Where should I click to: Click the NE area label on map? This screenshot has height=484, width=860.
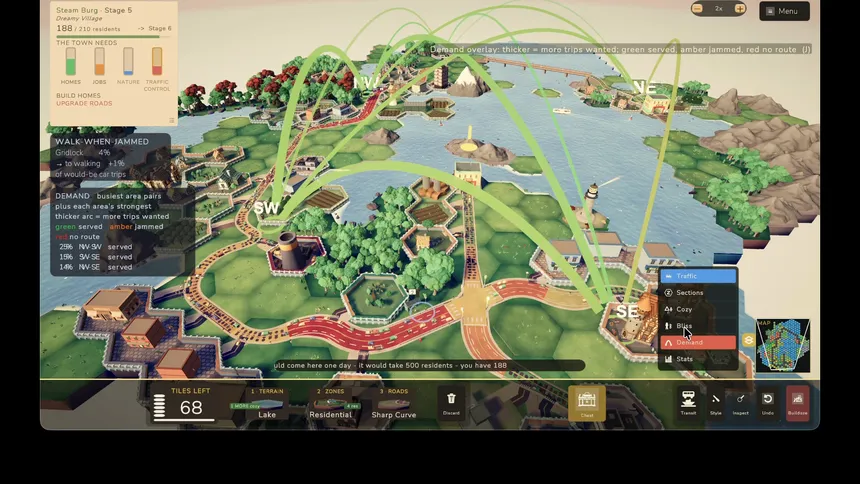point(644,88)
